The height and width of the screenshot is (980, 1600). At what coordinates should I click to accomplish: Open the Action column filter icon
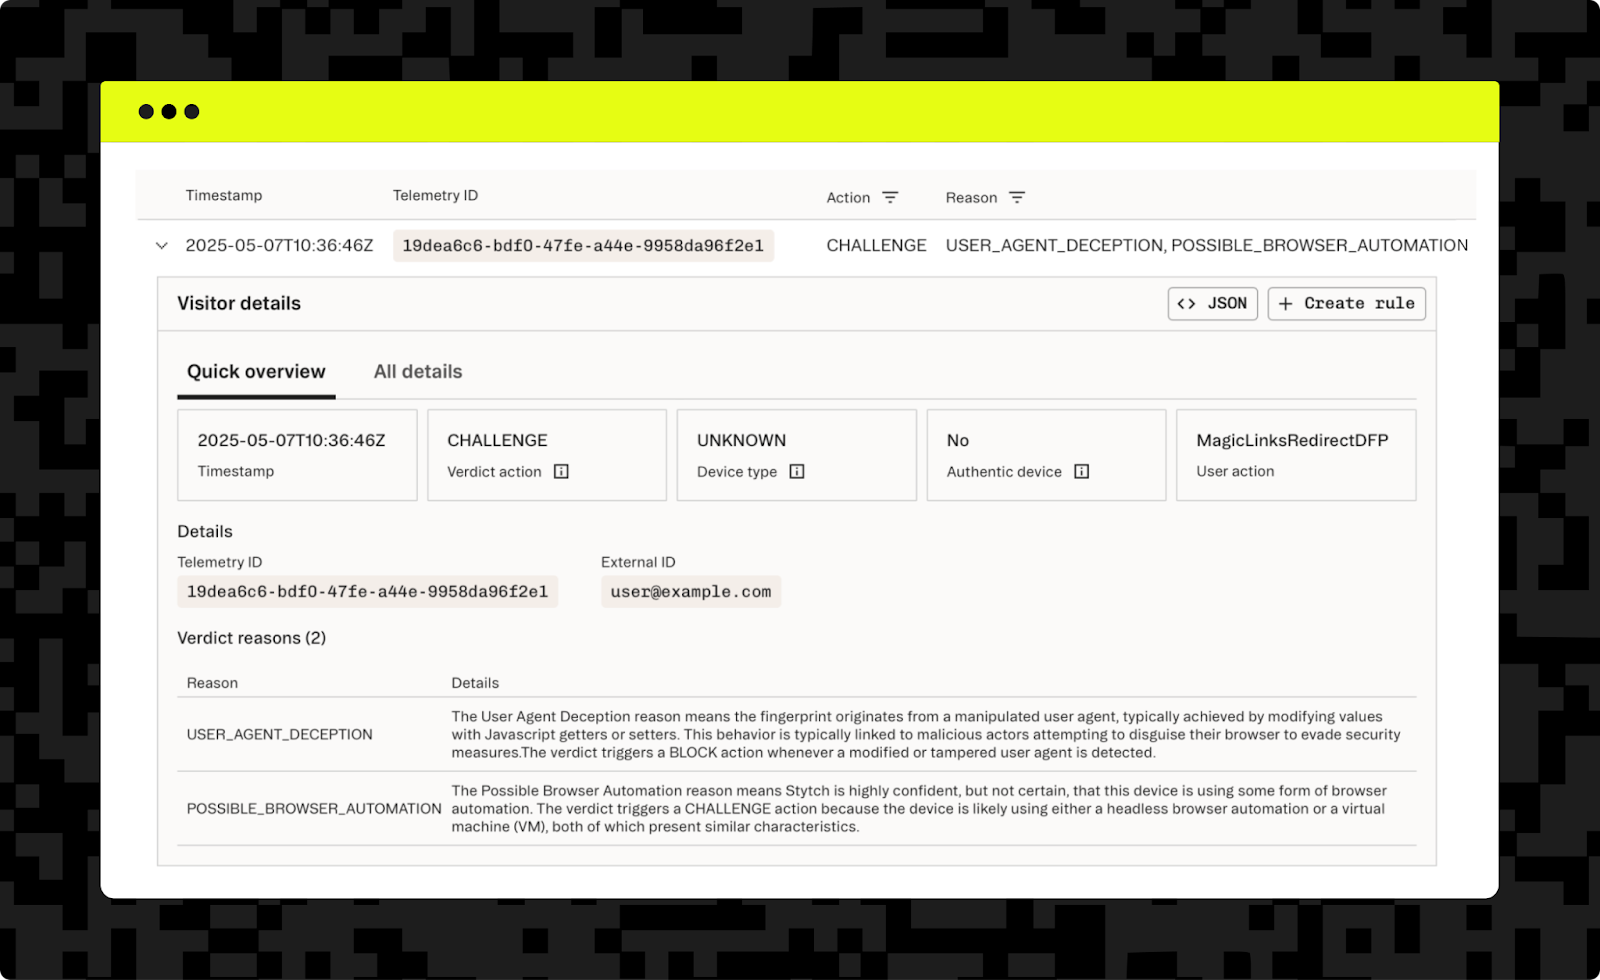coord(890,198)
